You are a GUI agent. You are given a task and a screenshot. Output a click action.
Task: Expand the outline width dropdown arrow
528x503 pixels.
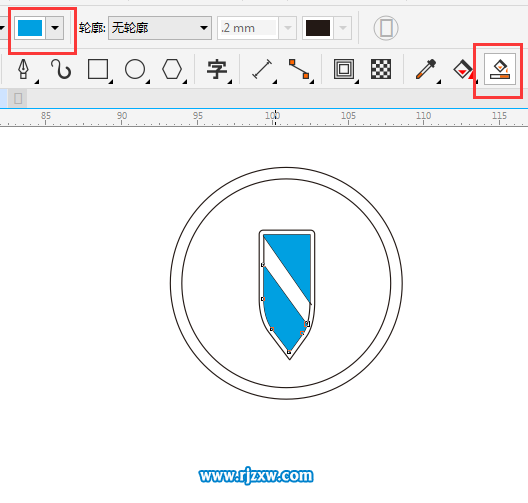288,28
